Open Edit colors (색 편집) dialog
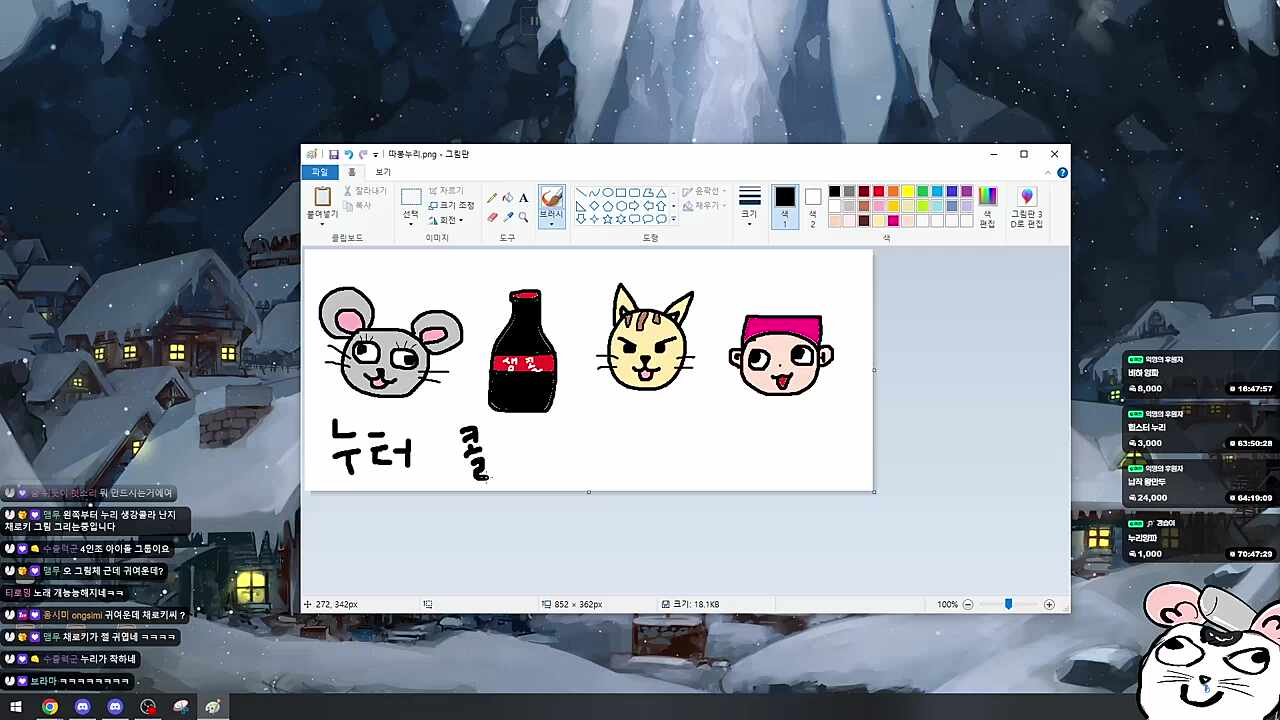This screenshot has width=1280, height=720. (x=987, y=207)
